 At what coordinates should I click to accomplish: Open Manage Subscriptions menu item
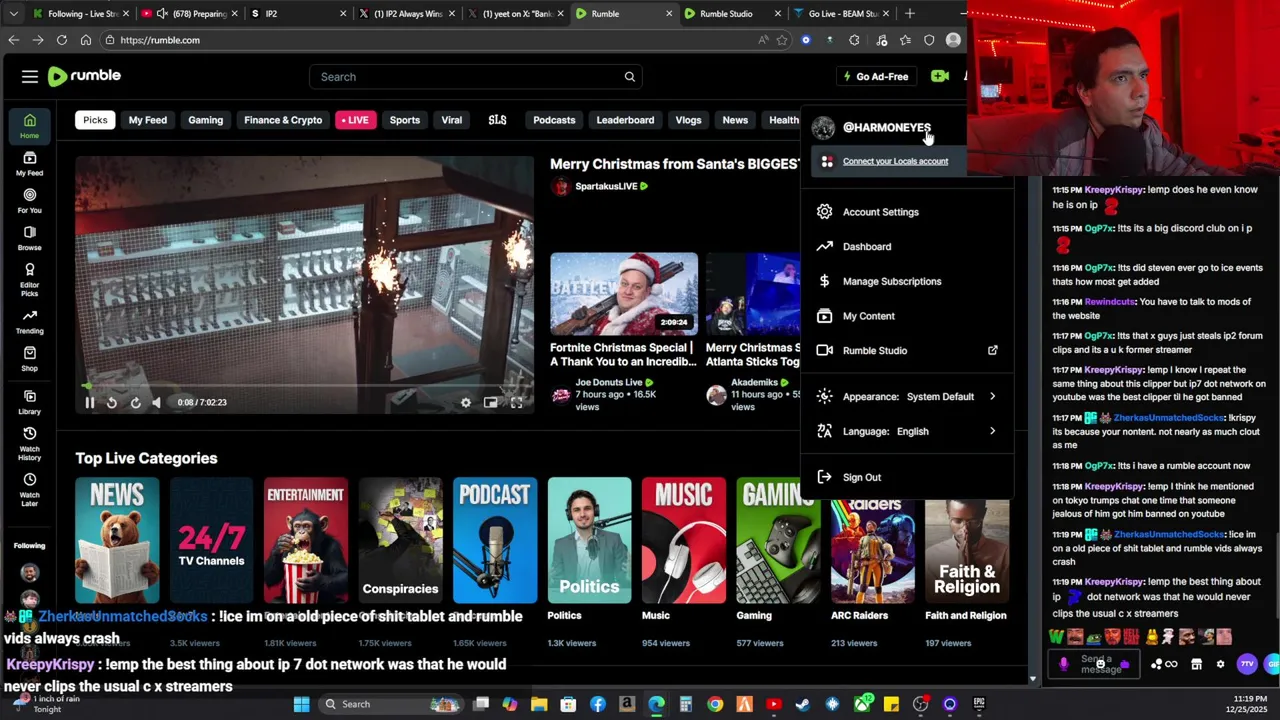click(x=908, y=281)
